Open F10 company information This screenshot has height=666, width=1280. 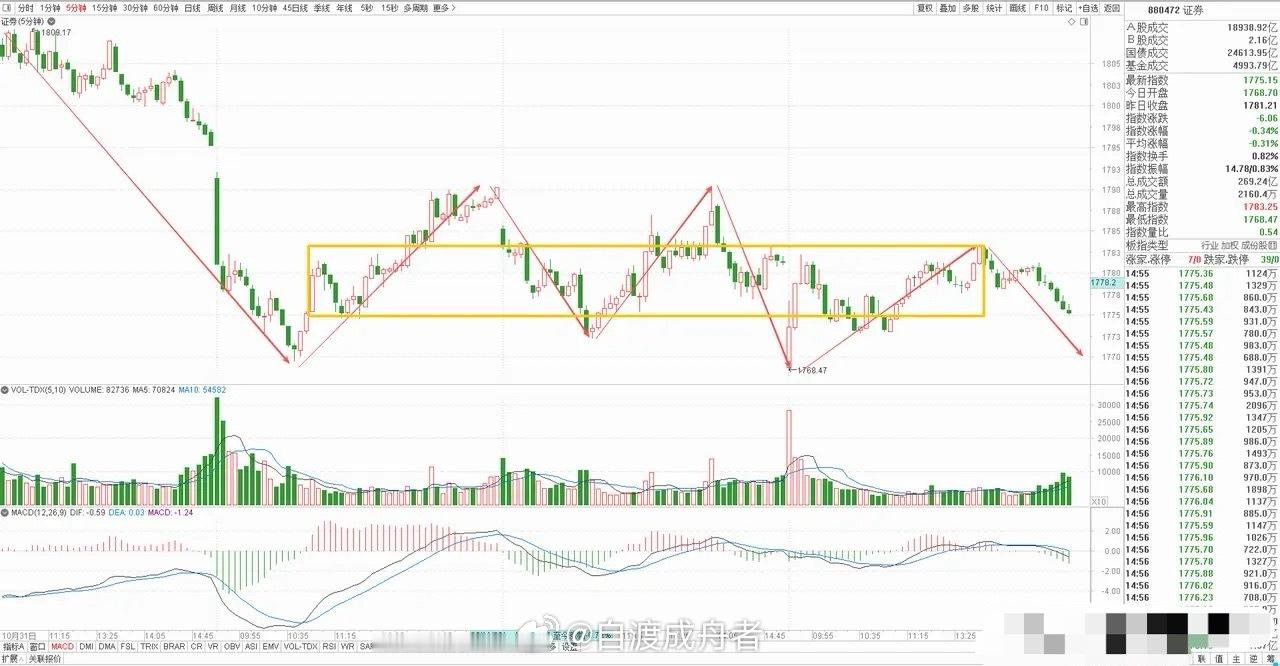[1041, 8]
